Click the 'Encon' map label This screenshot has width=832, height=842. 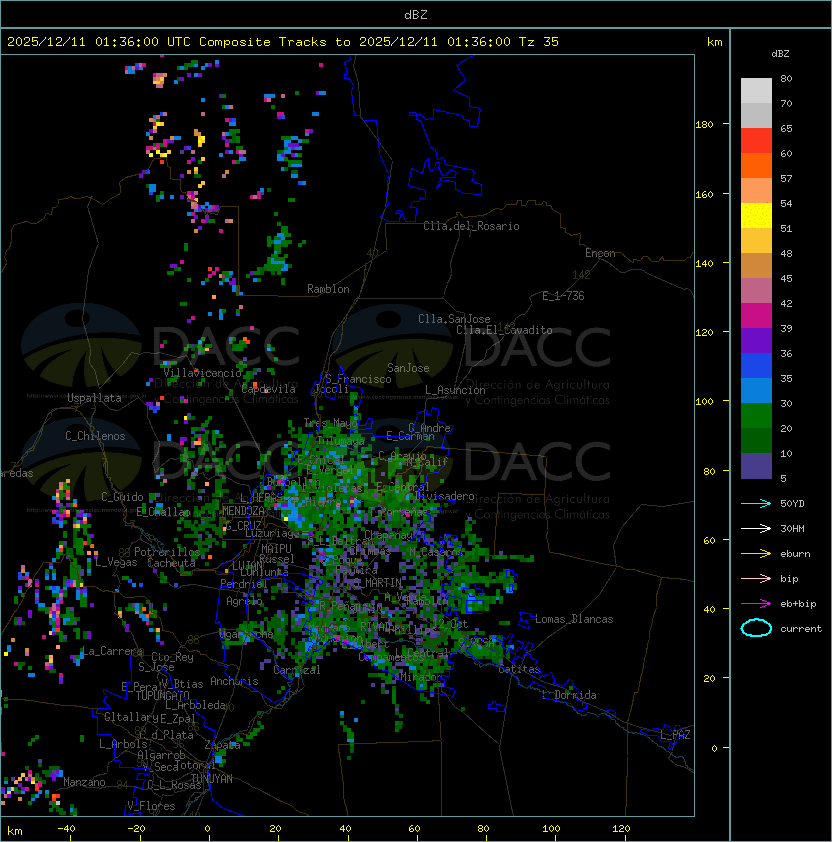(x=600, y=253)
